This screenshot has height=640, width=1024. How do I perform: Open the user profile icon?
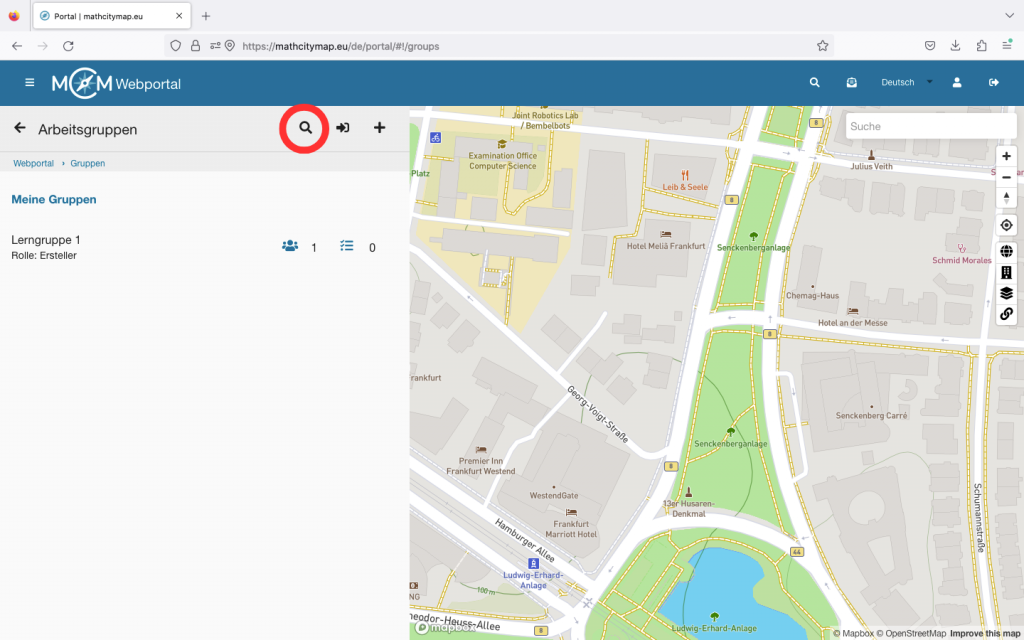click(957, 83)
